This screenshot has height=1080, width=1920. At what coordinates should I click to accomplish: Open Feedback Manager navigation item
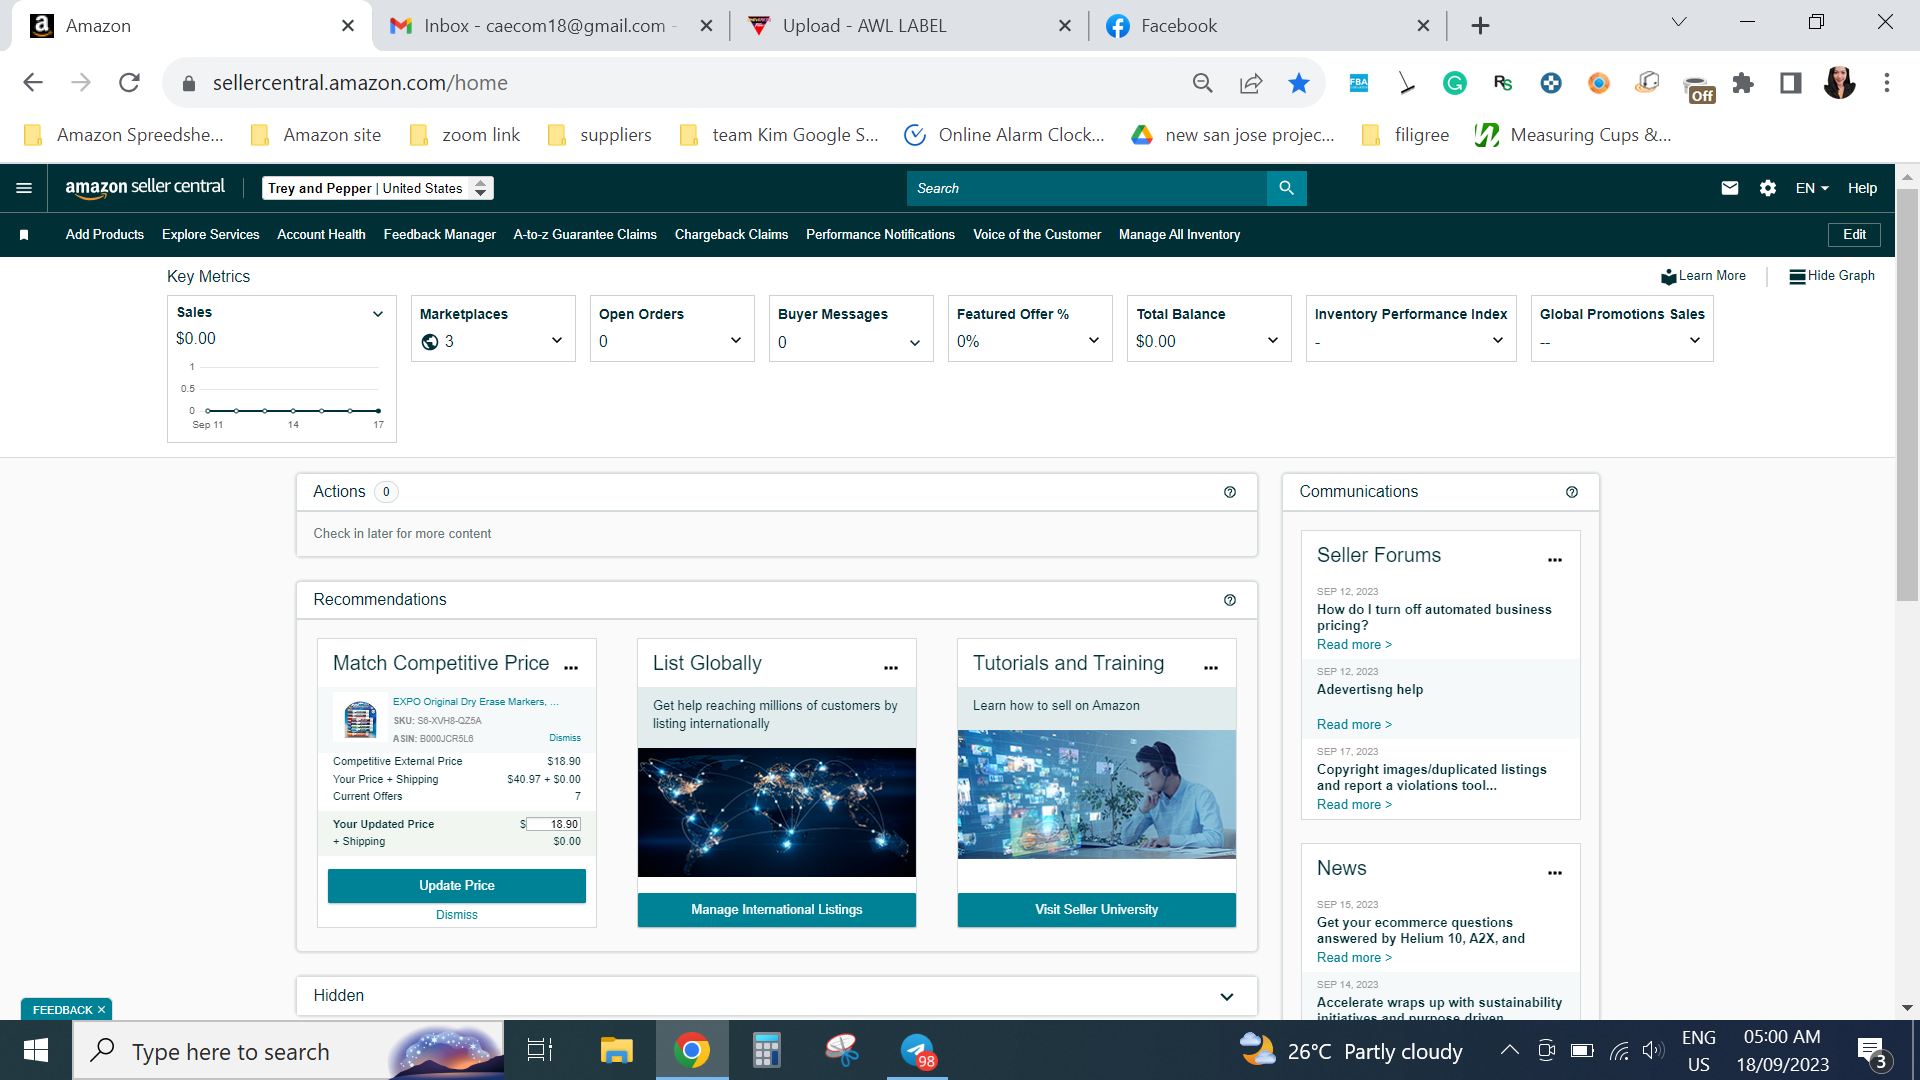click(x=440, y=235)
